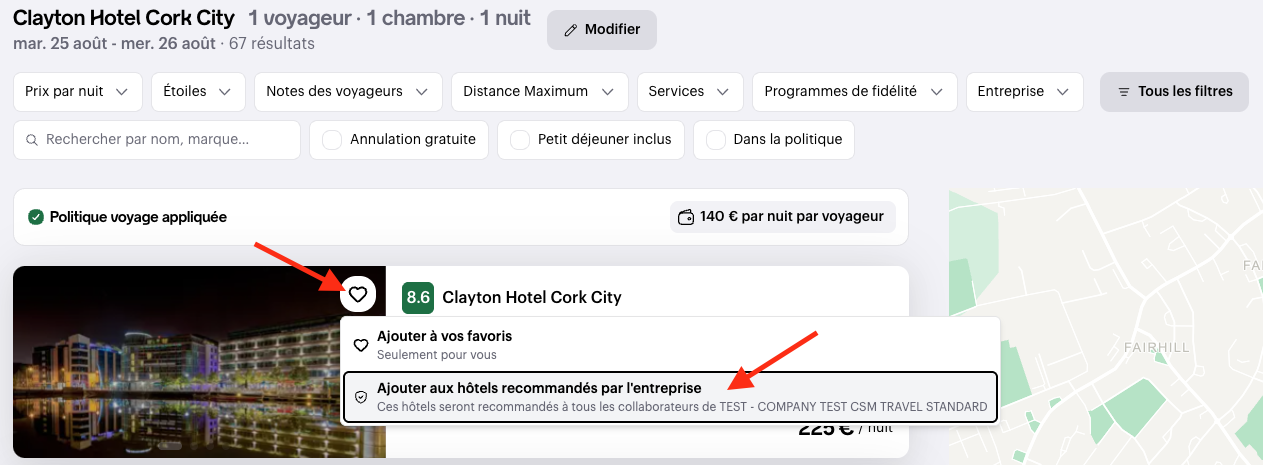The height and width of the screenshot is (465, 1263).
Task: Toggle the Dans la politique checkbox
Action: click(716, 140)
